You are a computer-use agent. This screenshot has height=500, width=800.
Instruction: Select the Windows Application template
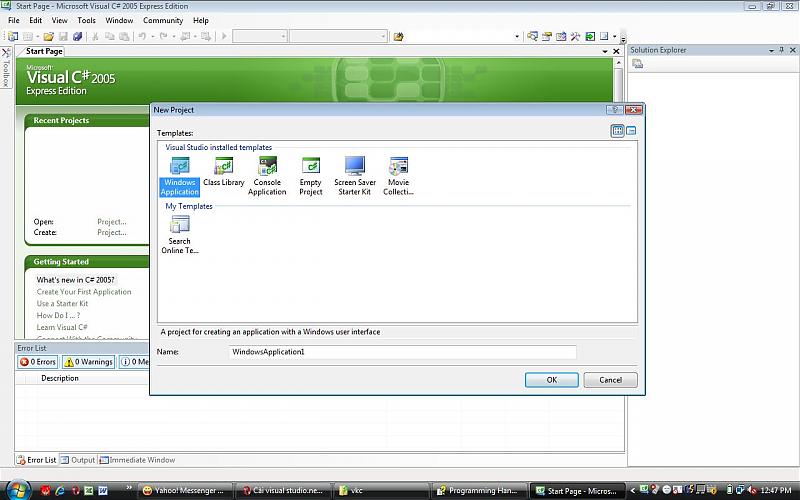[180, 175]
